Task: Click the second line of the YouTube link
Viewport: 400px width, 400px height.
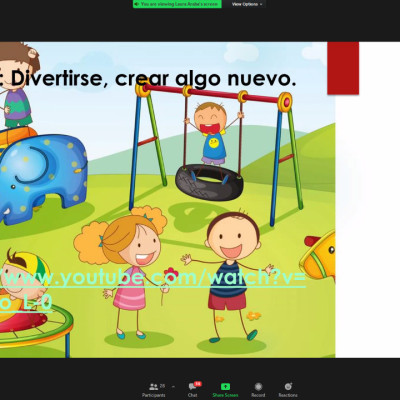Action: [26, 303]
